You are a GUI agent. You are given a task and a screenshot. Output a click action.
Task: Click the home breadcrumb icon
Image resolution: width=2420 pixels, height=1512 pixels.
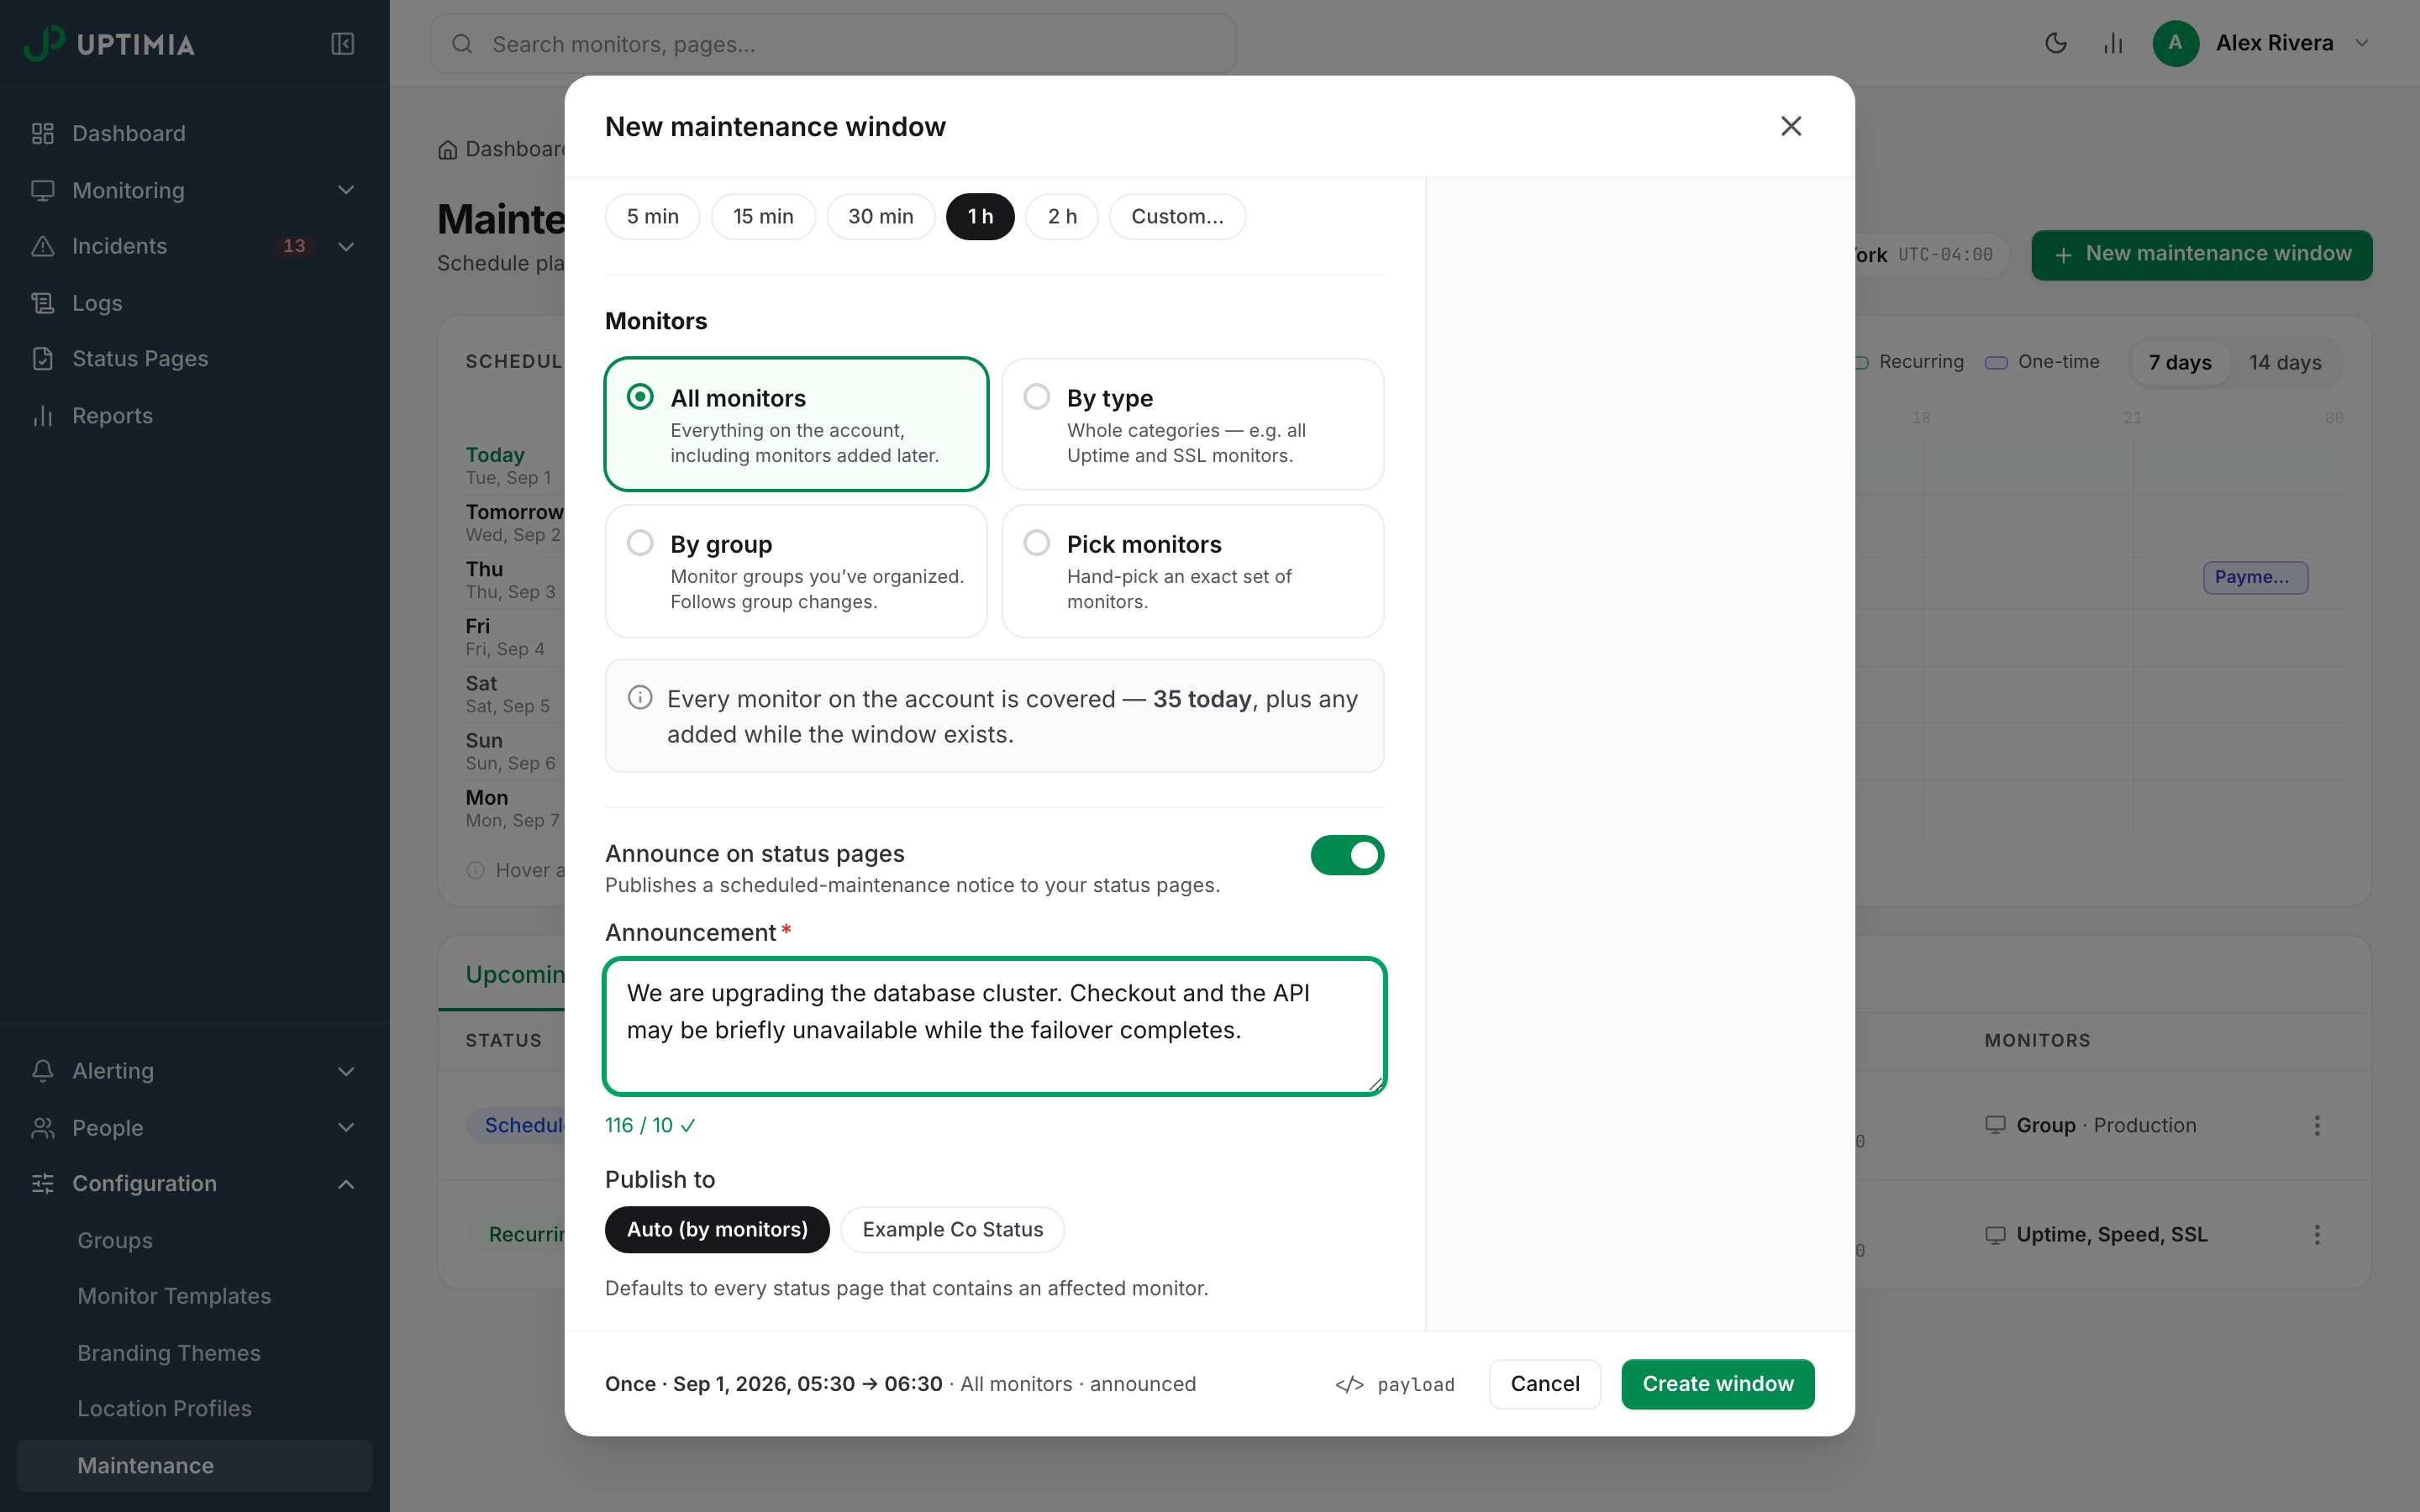[x=447, y=150]
